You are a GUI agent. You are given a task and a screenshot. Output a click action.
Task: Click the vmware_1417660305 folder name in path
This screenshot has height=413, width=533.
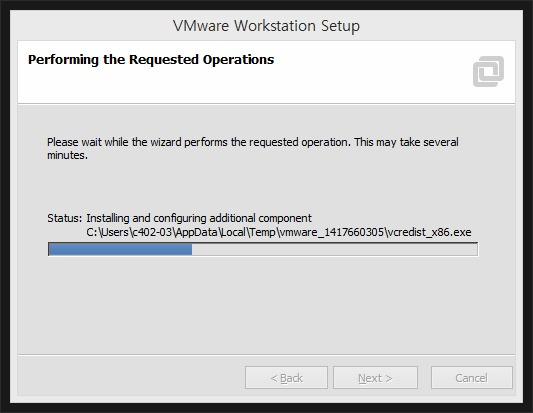331,232
